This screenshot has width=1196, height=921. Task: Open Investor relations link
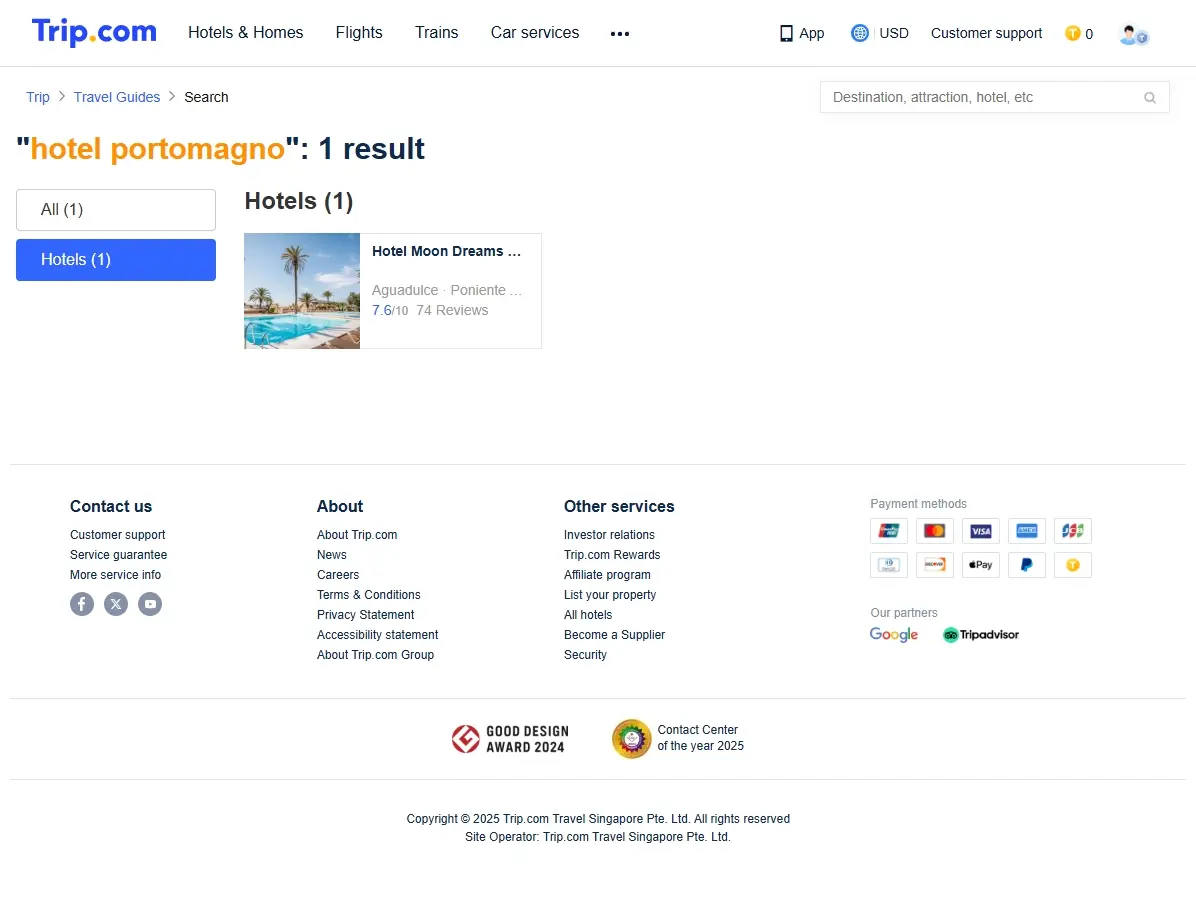[609, 535]
